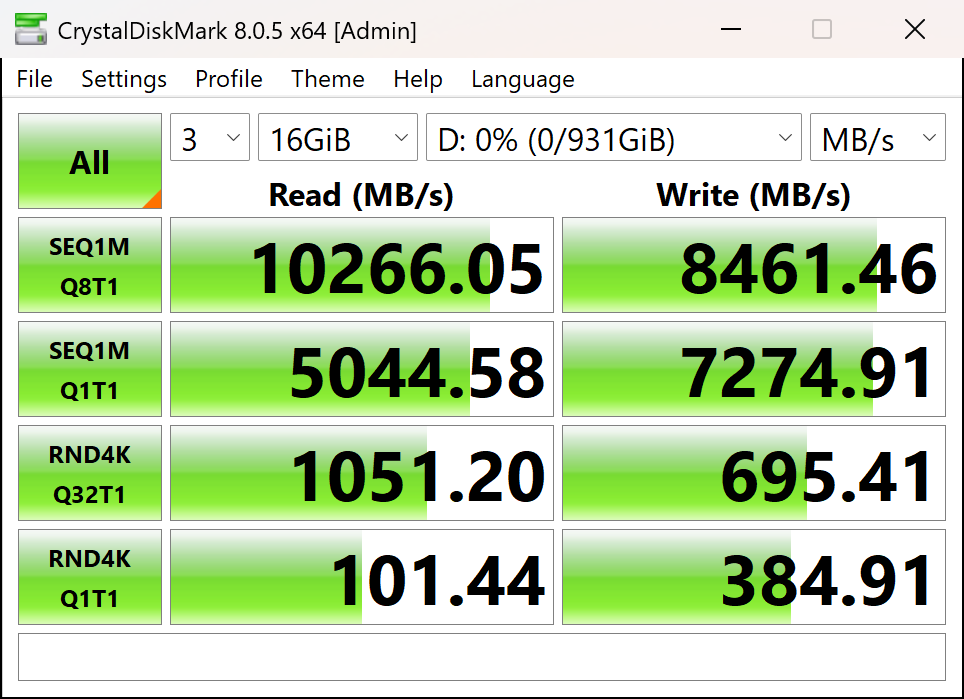This screenshot has width=964, height=699.
Task: Open the test size dropdown showing 16GiB
Action: click(x=338, y=137)
